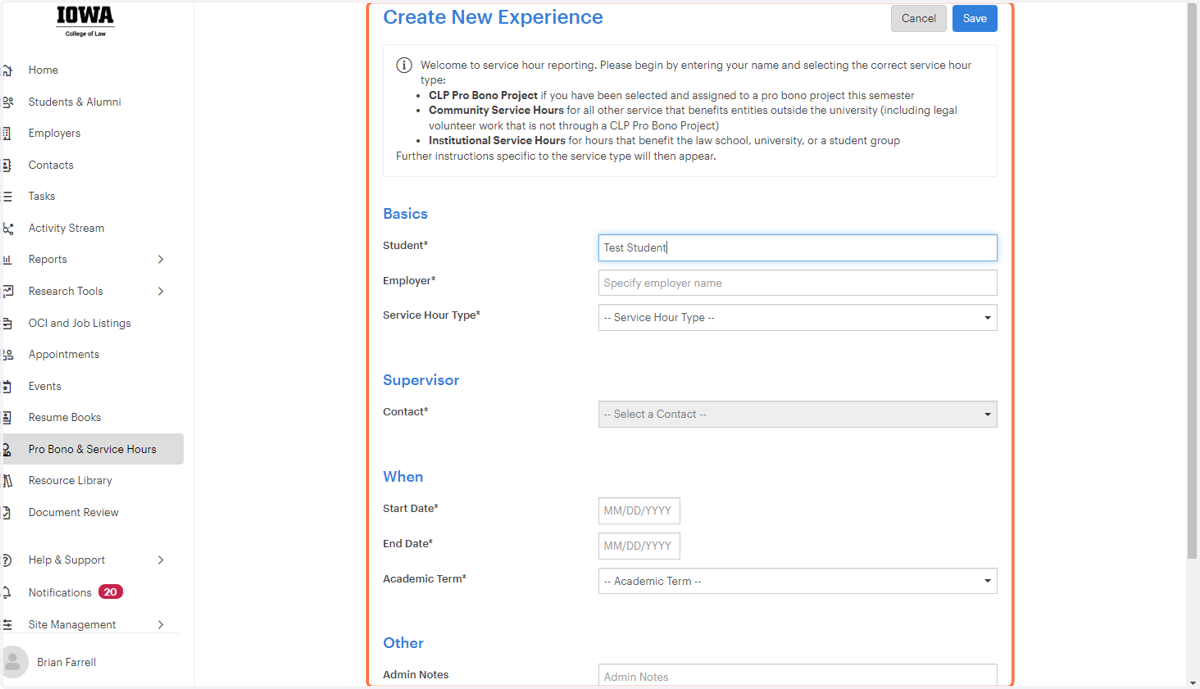Expand Site Management chevron
1200x689 pixels.
(161, 624)
